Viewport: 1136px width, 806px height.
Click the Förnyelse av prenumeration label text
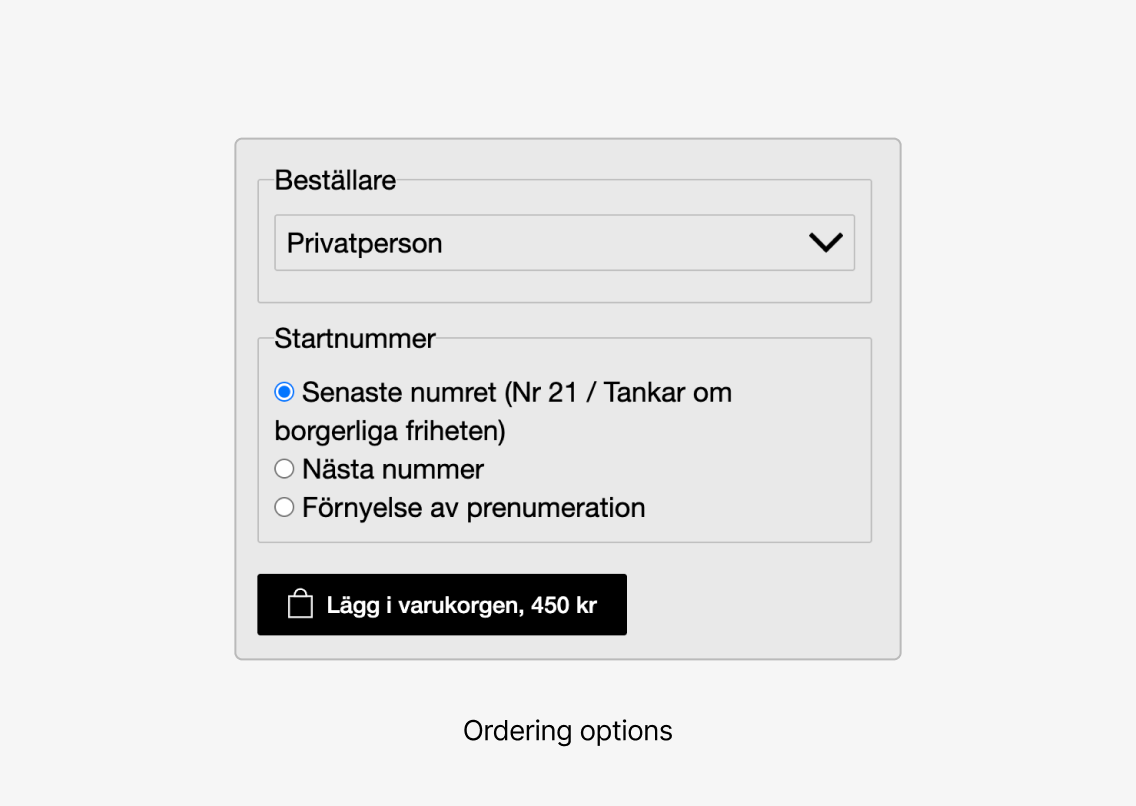click(x=473, y=508)
